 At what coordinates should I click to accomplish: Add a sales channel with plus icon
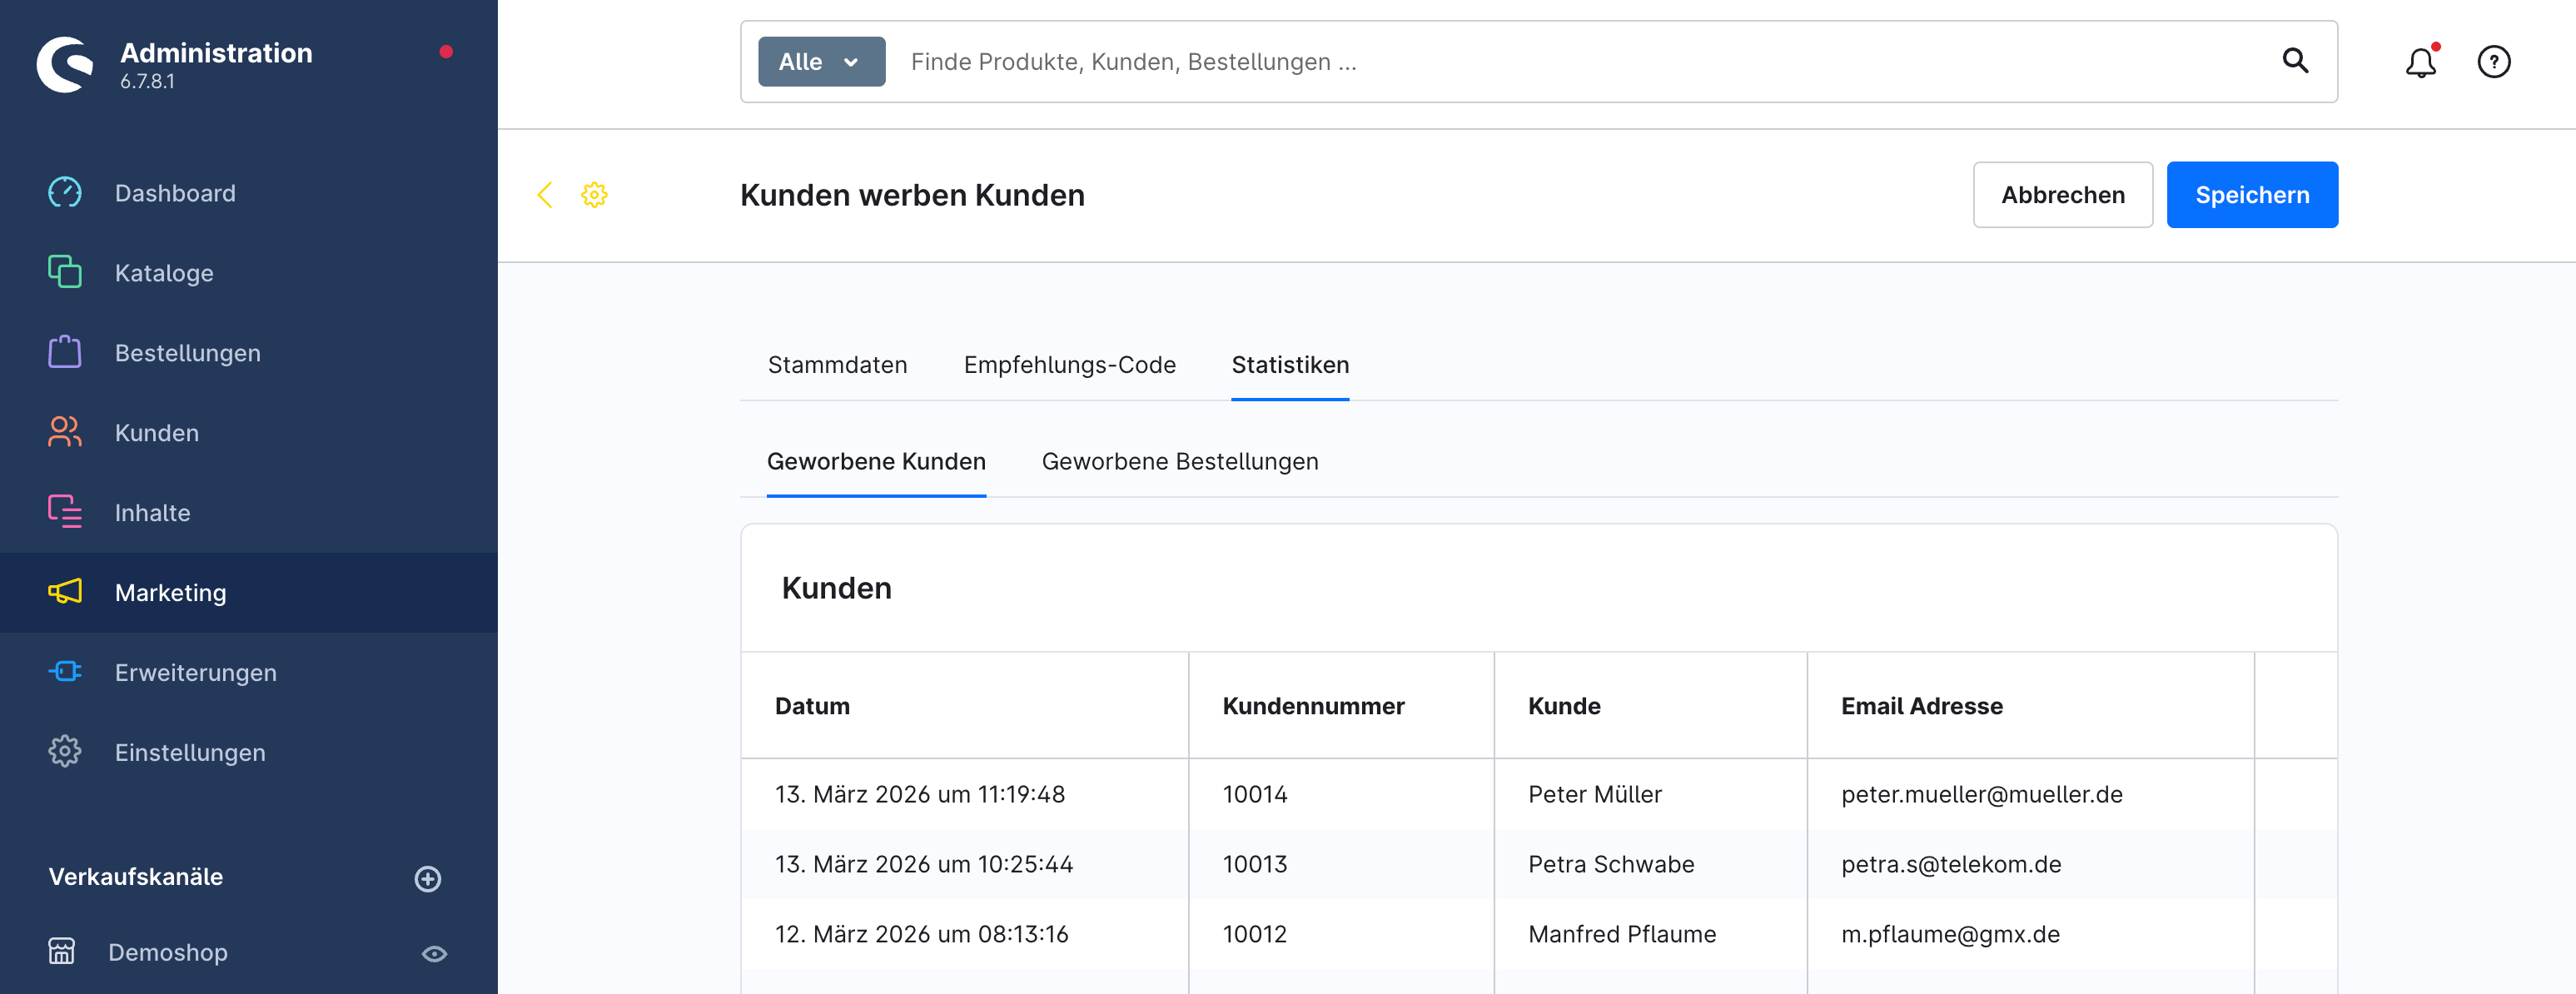pyautogui.click(x=428, y=878)
